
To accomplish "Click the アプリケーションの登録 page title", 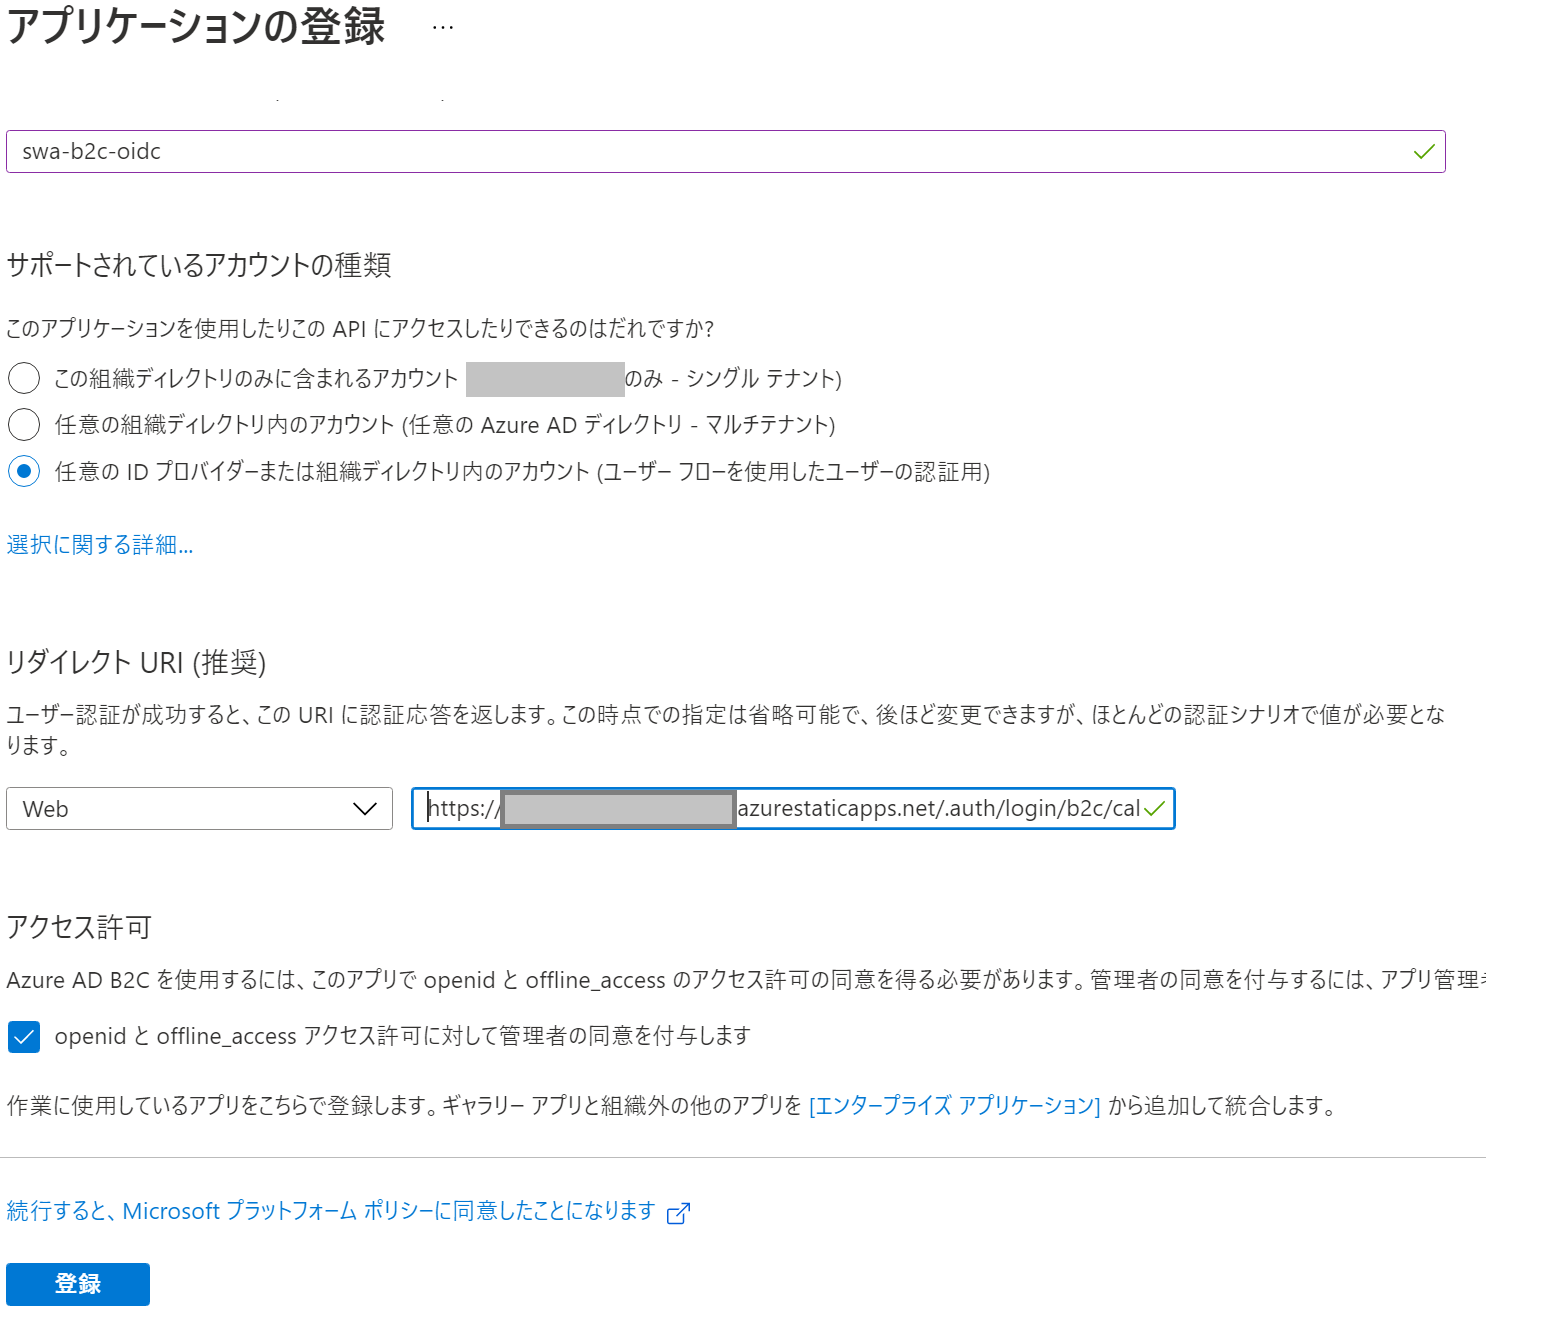I will [196, 26].
